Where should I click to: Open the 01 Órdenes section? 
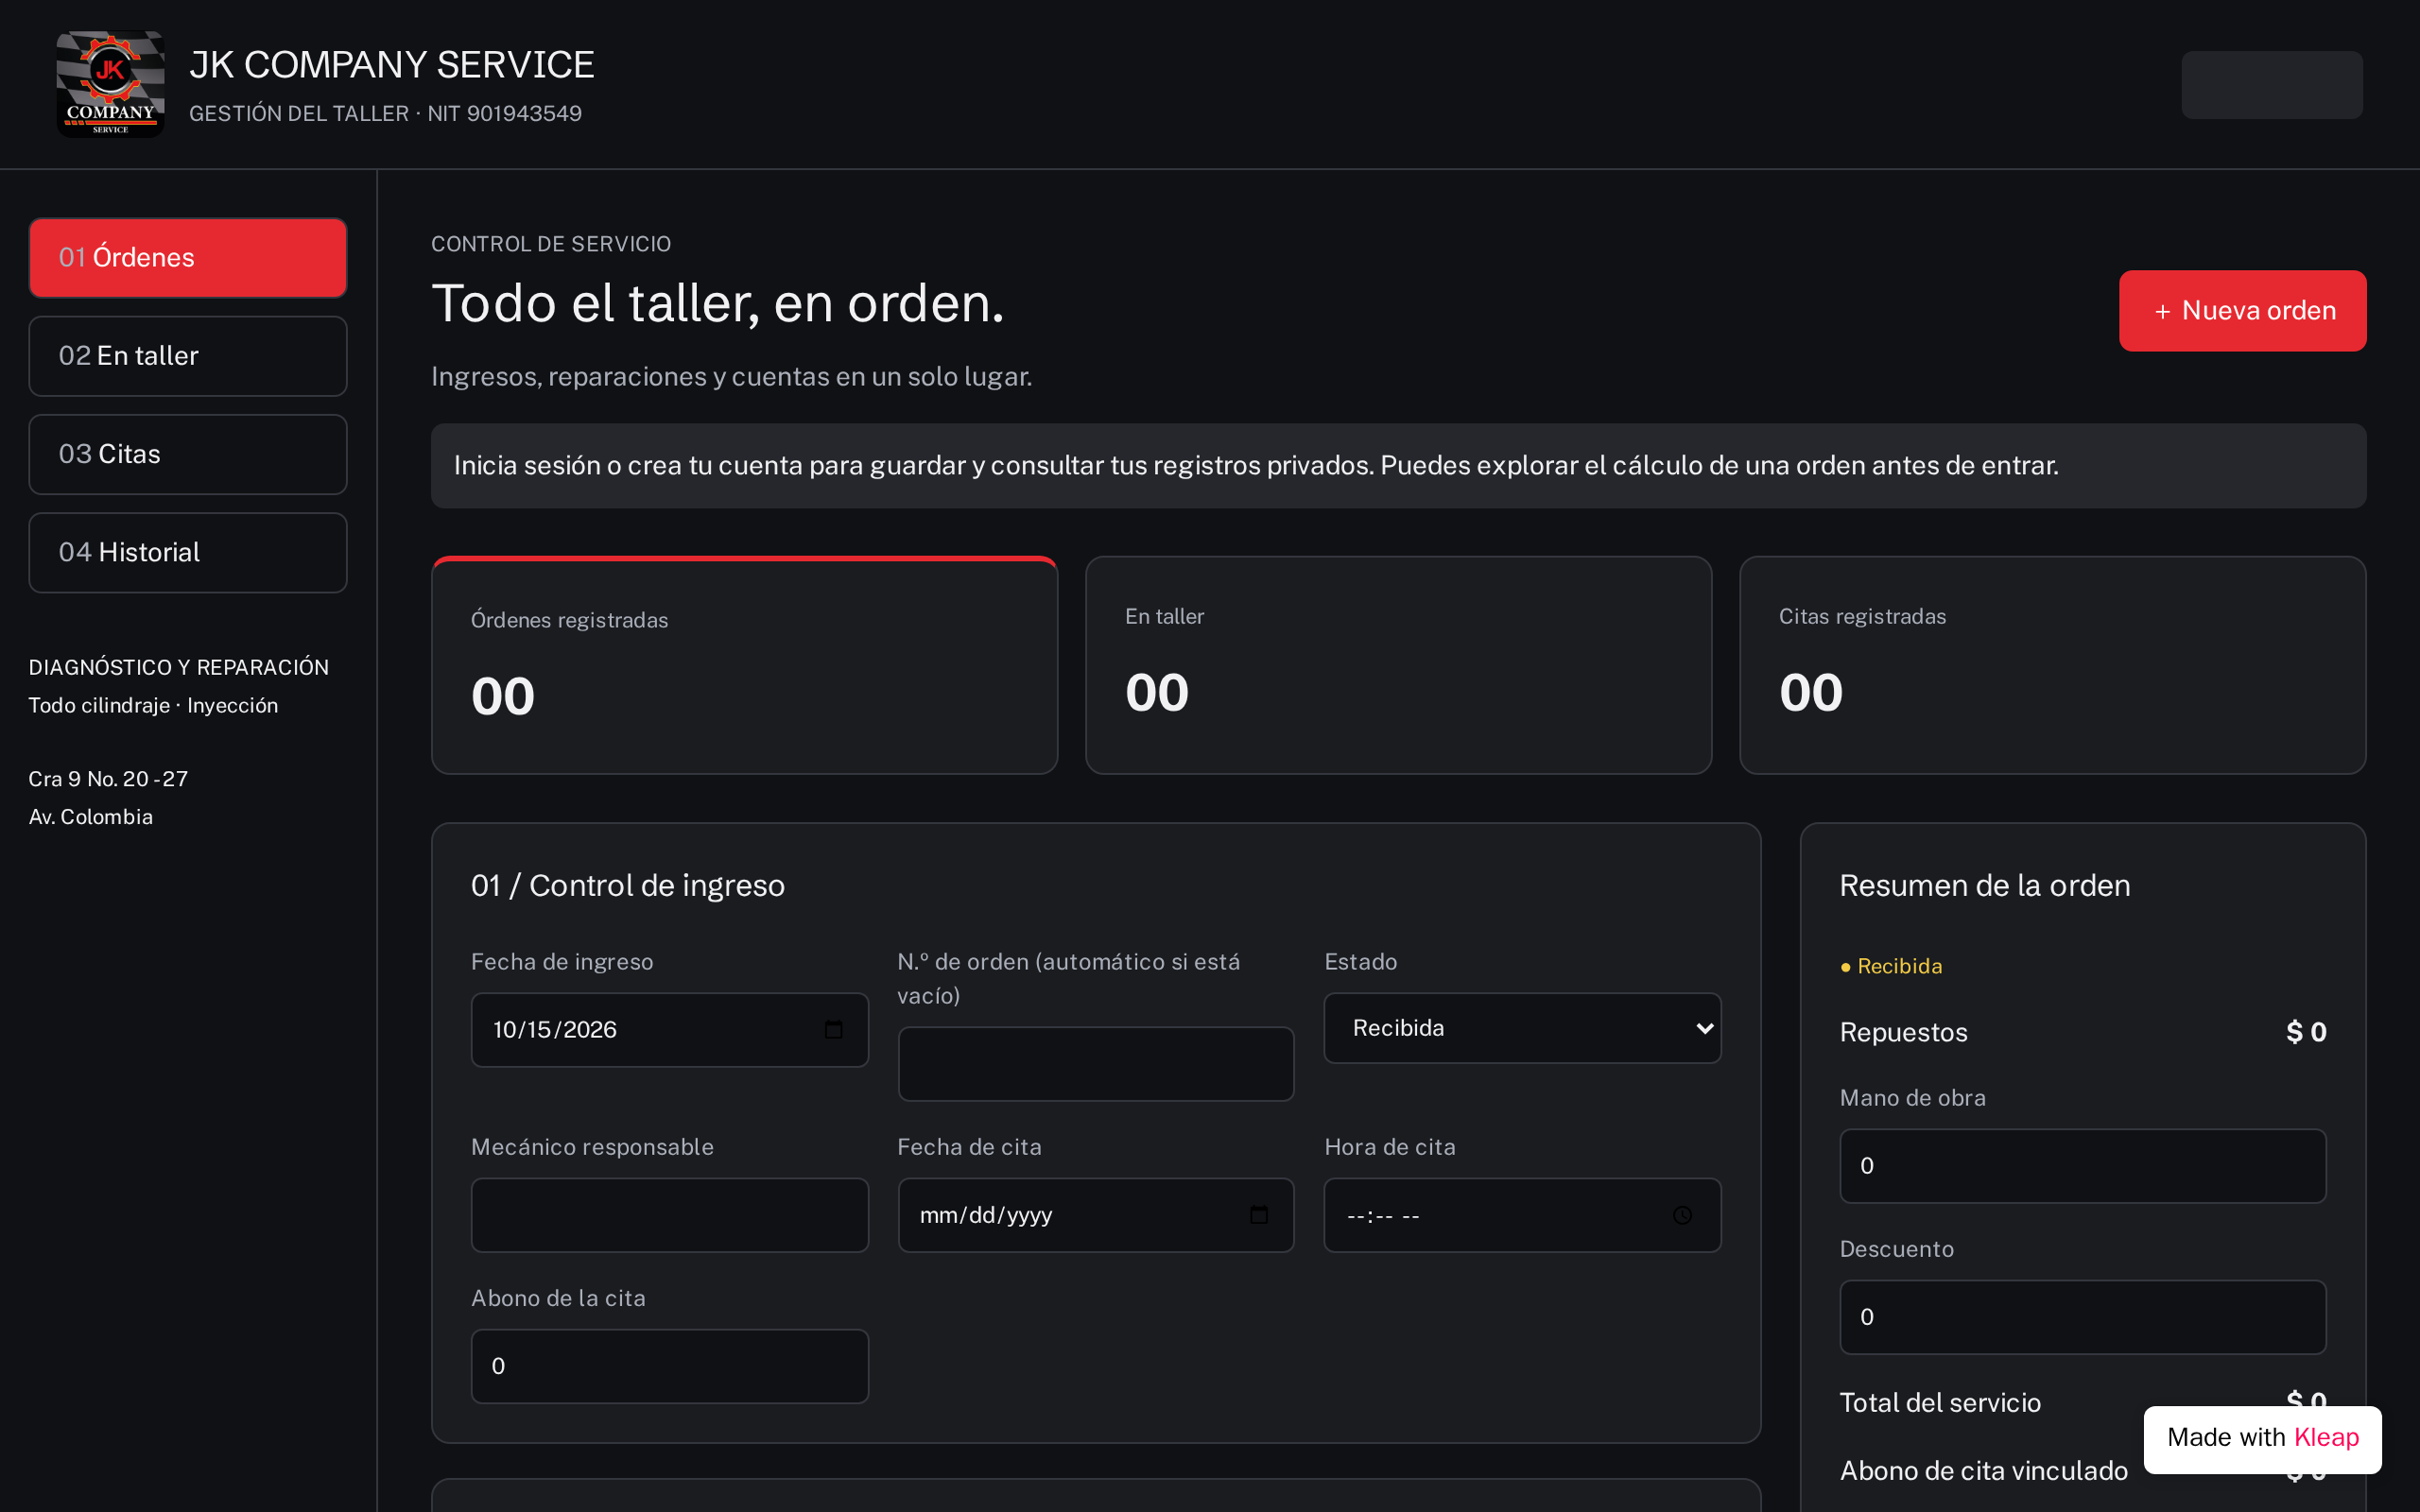(x=188, y=258)
